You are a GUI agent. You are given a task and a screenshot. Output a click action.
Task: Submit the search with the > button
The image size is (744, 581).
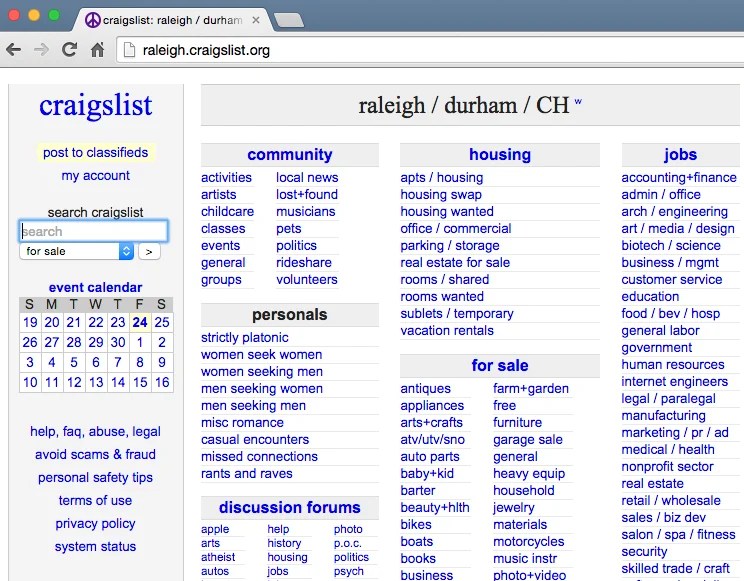pyautogui.click(x=149, y=252)
